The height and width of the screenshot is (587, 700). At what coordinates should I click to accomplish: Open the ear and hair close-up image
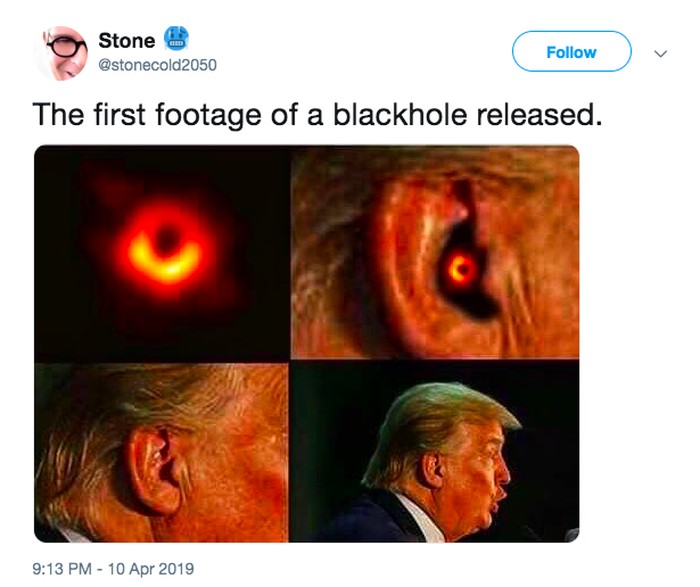tap(161, 452)
